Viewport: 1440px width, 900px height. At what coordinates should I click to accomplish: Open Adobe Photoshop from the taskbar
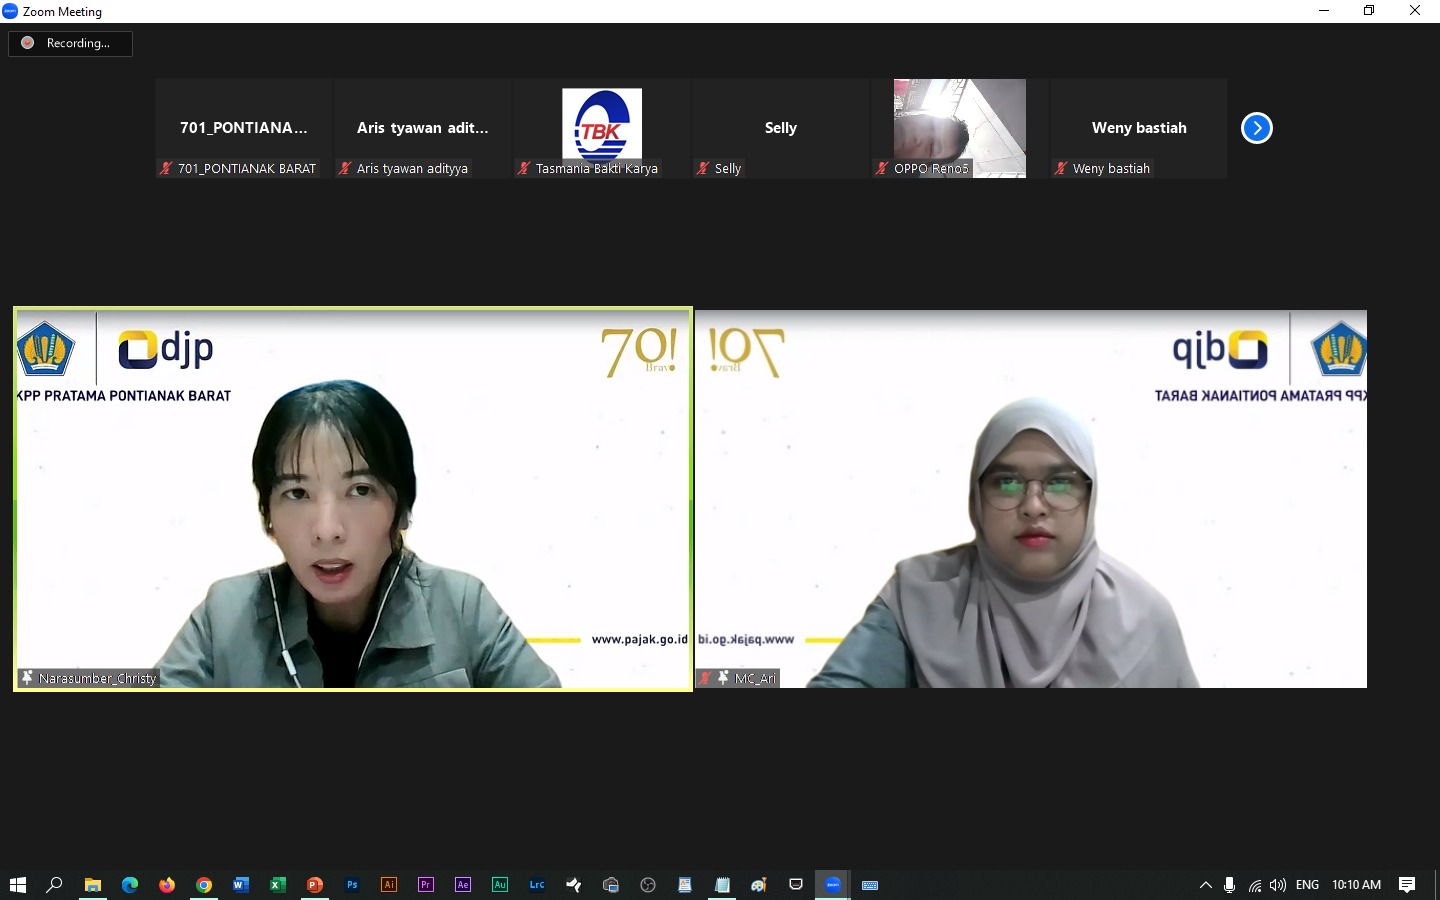352,885
